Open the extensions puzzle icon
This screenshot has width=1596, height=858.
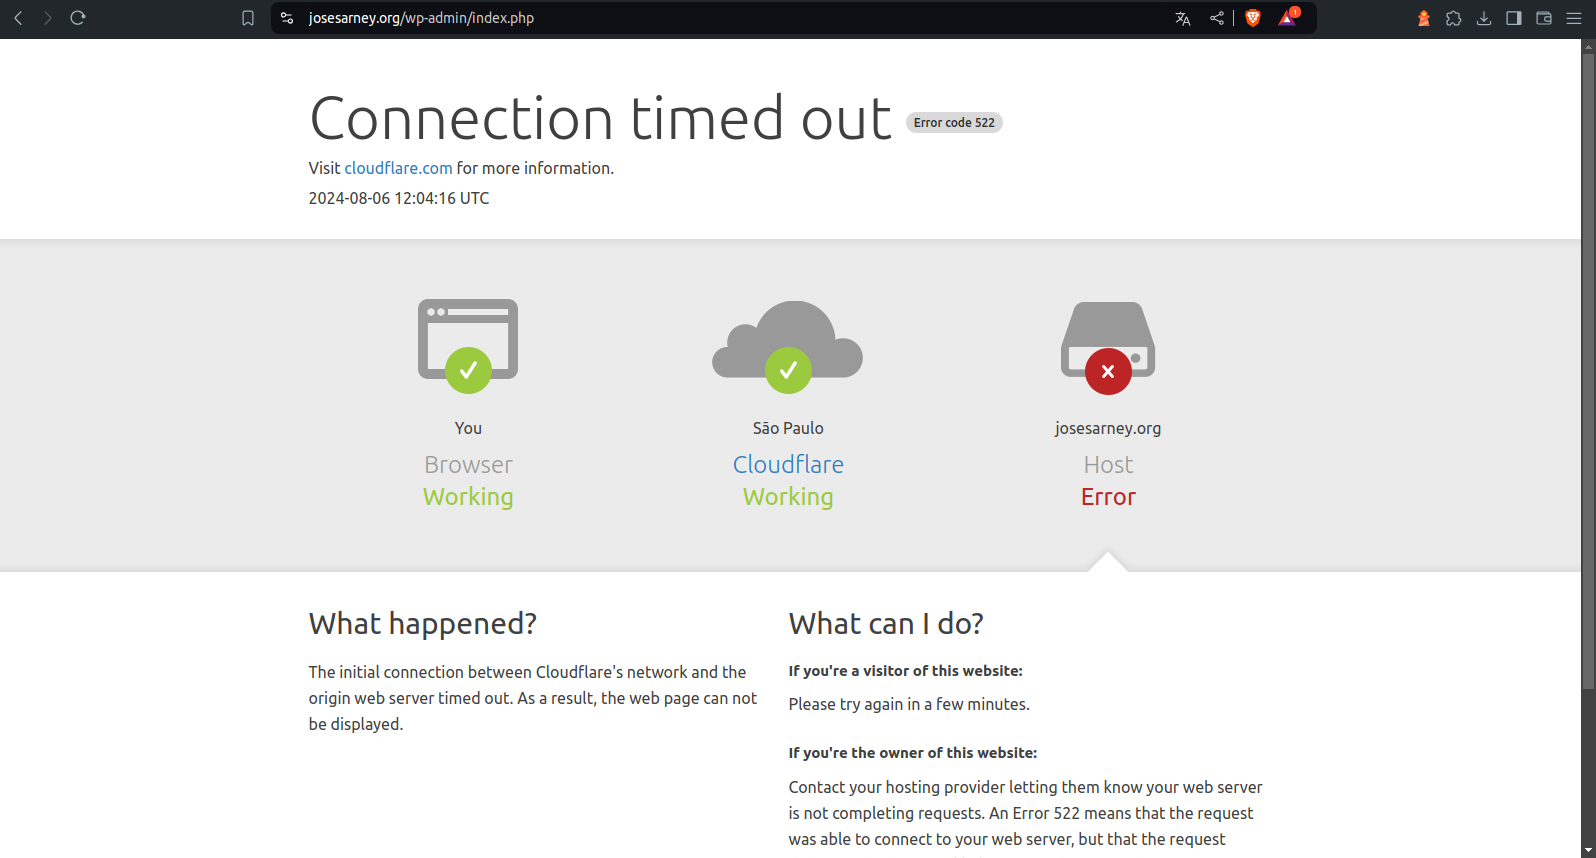pos(1454,18)
